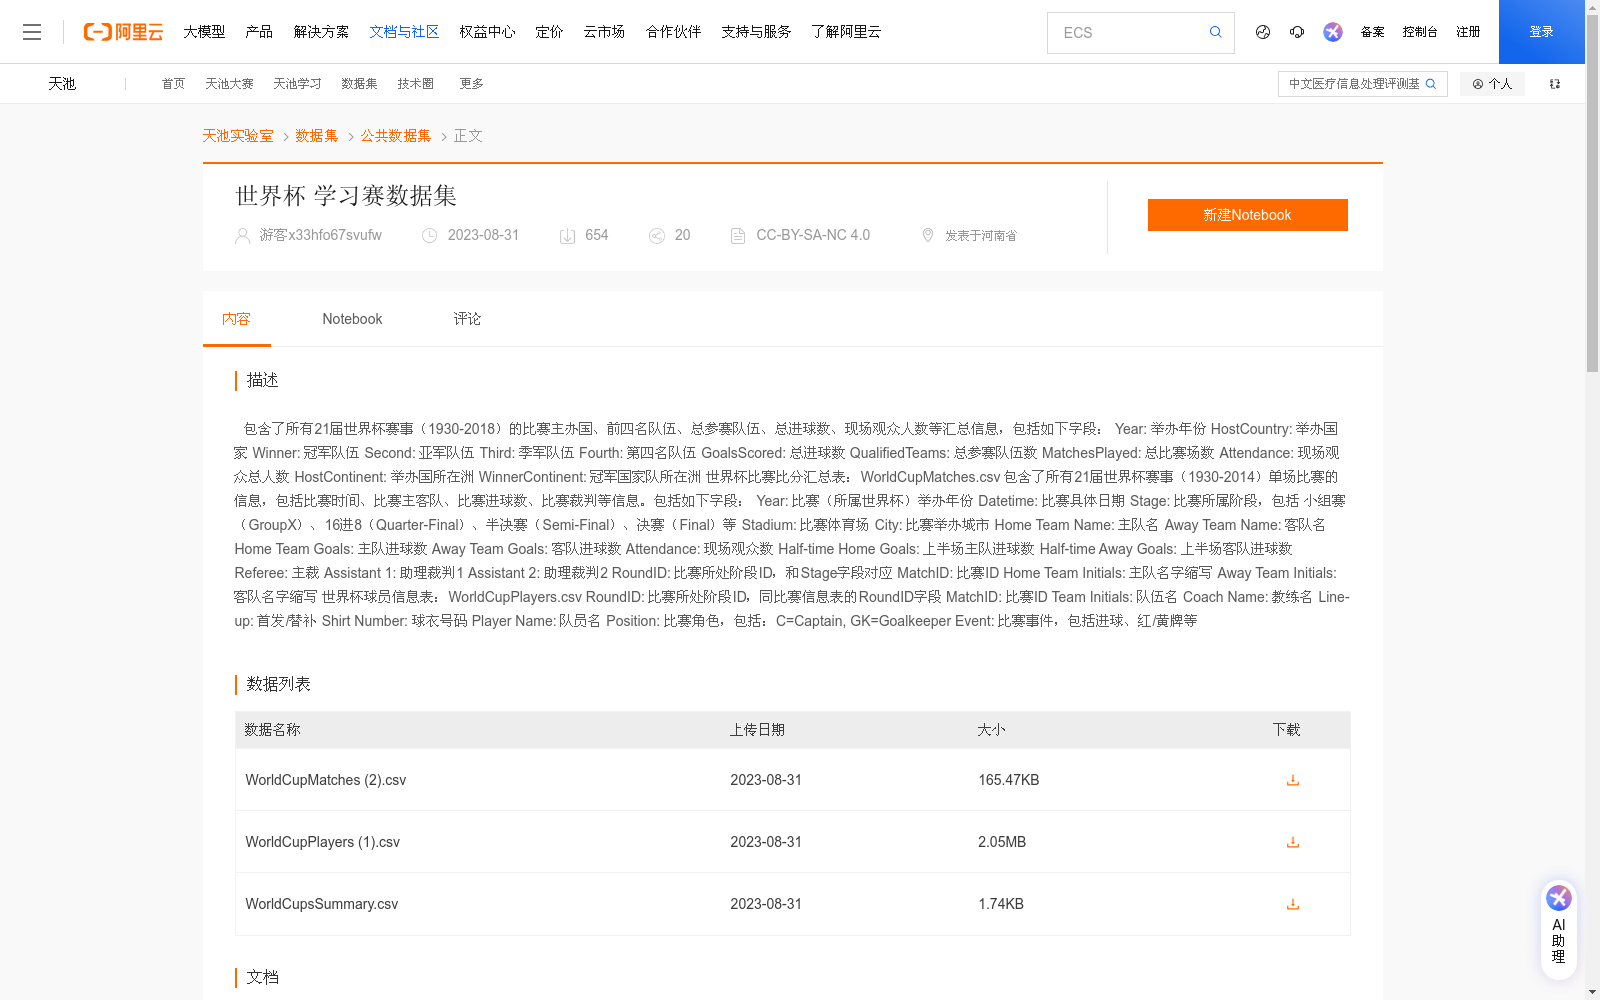The image size is (1600, 1000).
Task: Open 天池大赛 in Tianchi nav
Action: click(229, 84)
